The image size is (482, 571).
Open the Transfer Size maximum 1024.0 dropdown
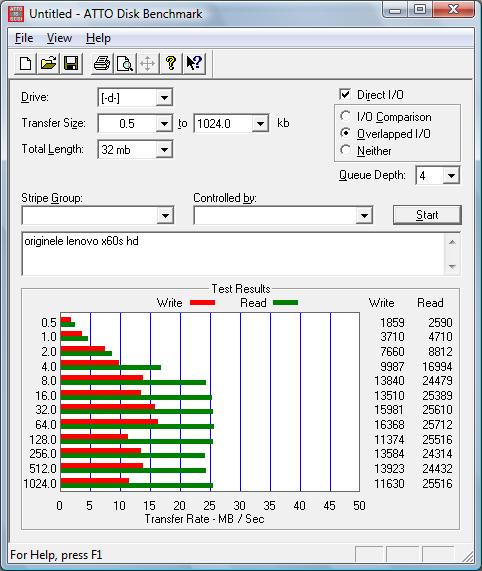pos(260,124)
